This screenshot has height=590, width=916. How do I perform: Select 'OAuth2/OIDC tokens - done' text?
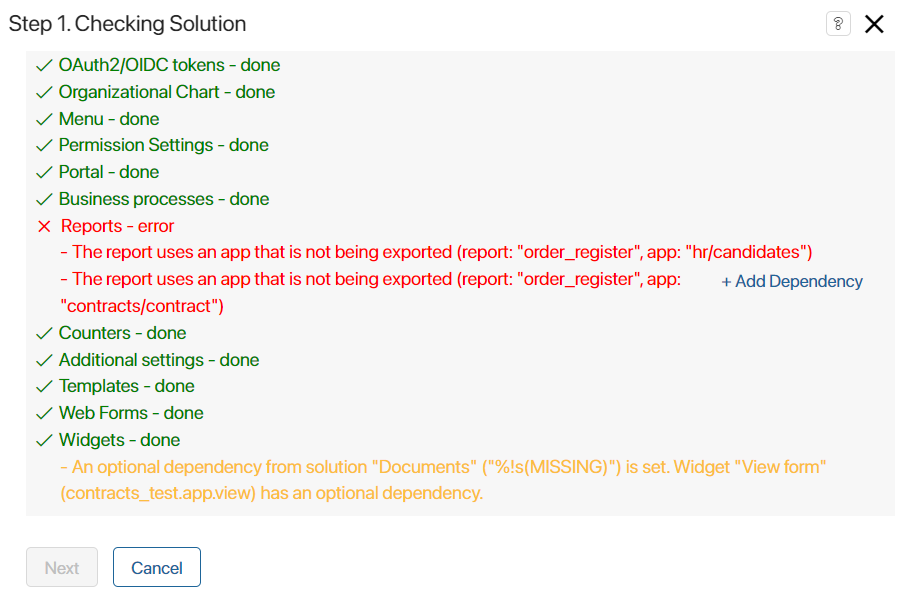coord(169,65)
